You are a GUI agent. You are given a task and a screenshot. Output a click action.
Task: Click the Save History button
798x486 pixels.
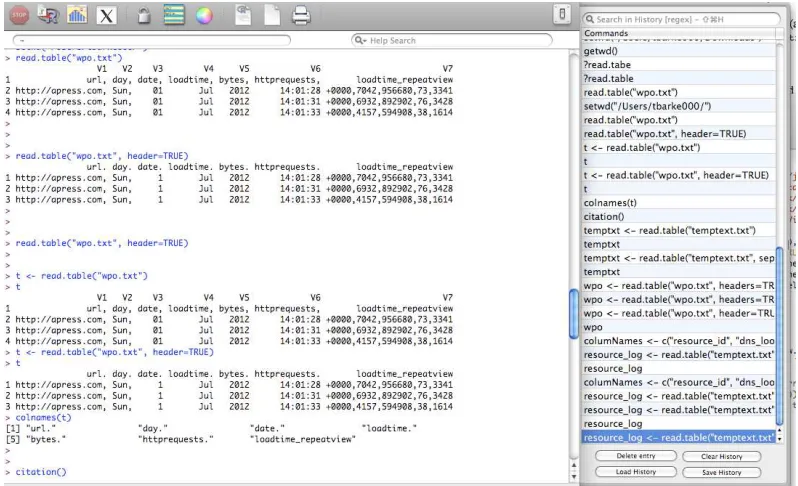721,472
